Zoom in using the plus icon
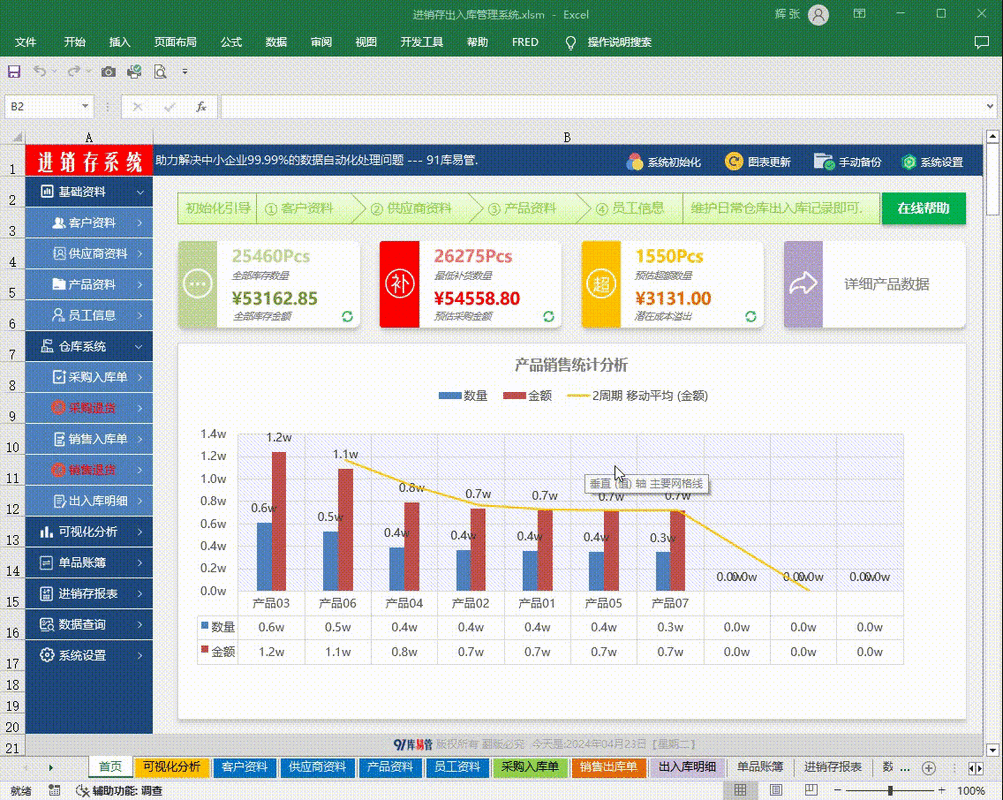The width and height of the screenshot is (1003, 800). (x=942, y=791)
